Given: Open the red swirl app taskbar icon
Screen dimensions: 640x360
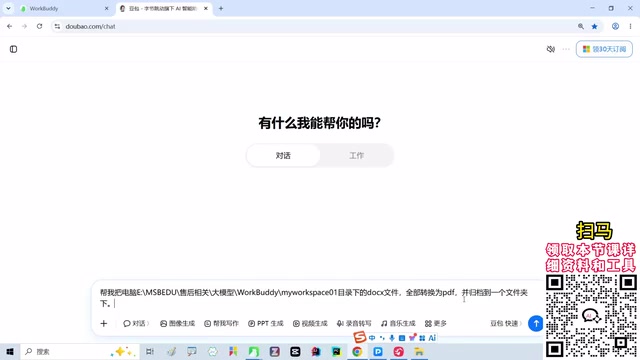Looking at the screenshot, I should click(x=399, y=351).
